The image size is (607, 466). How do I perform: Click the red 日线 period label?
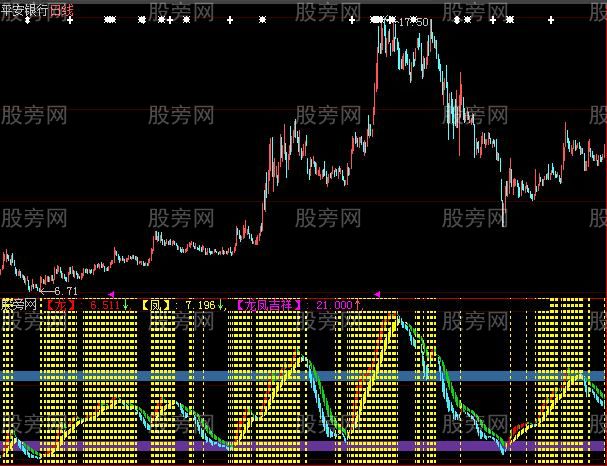62,8
